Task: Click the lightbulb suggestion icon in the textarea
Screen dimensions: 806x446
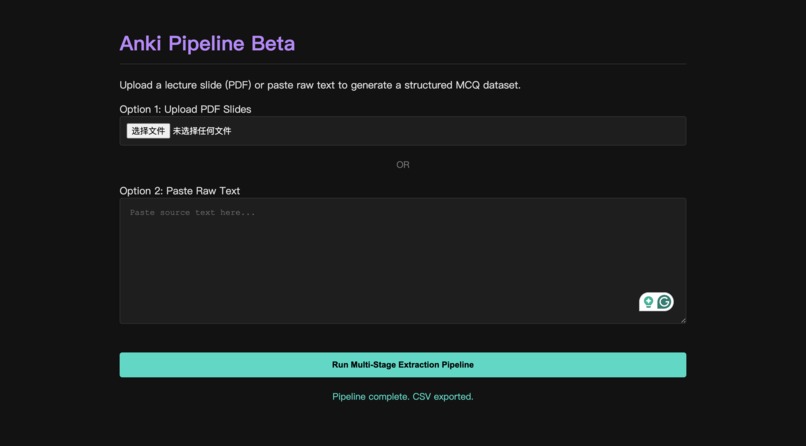Action: 648,302
